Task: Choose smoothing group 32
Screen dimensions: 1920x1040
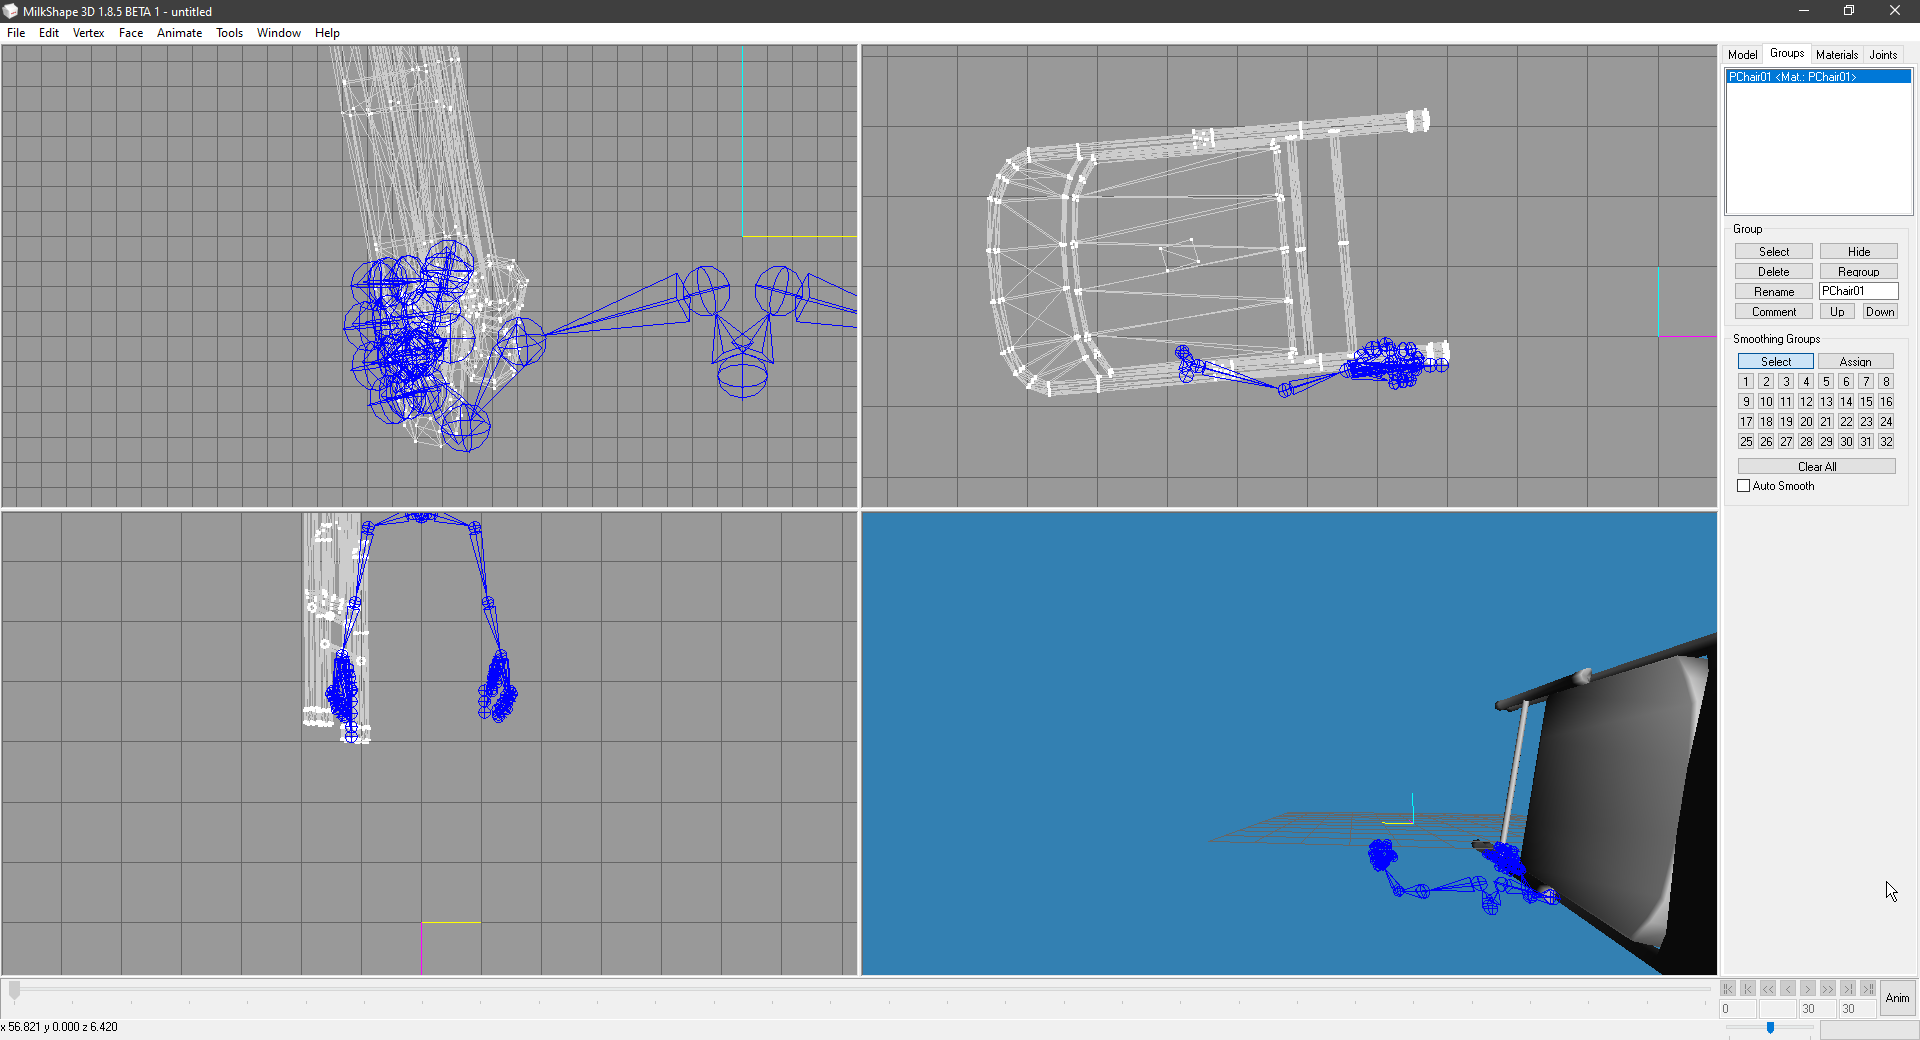Action: [x=1886, y=442]
